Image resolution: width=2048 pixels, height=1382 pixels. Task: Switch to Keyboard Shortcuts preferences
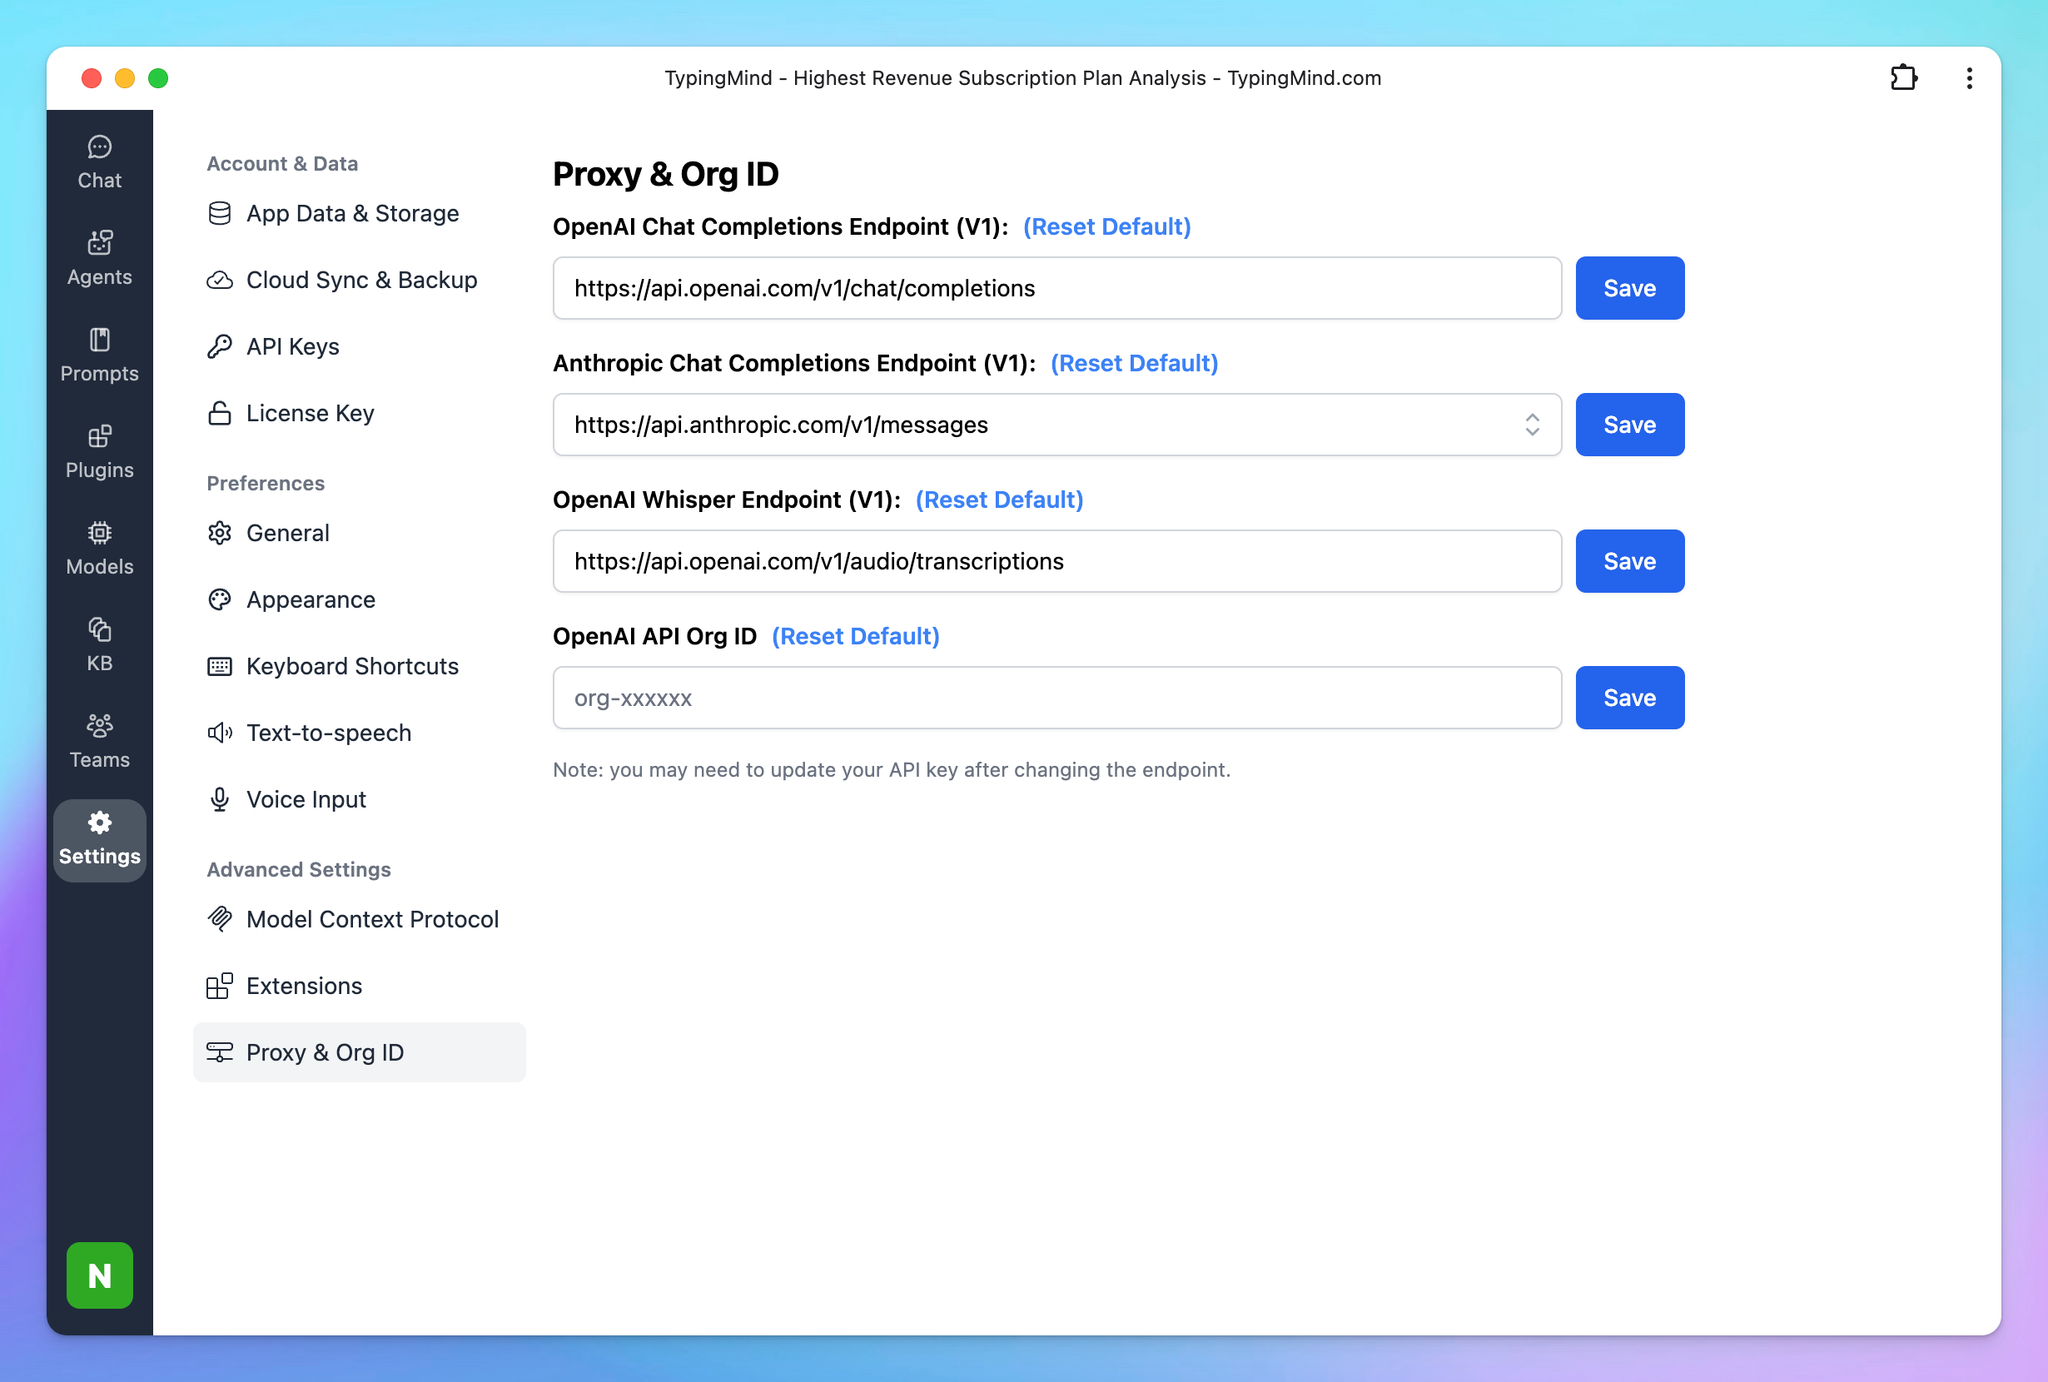point(351,666)
